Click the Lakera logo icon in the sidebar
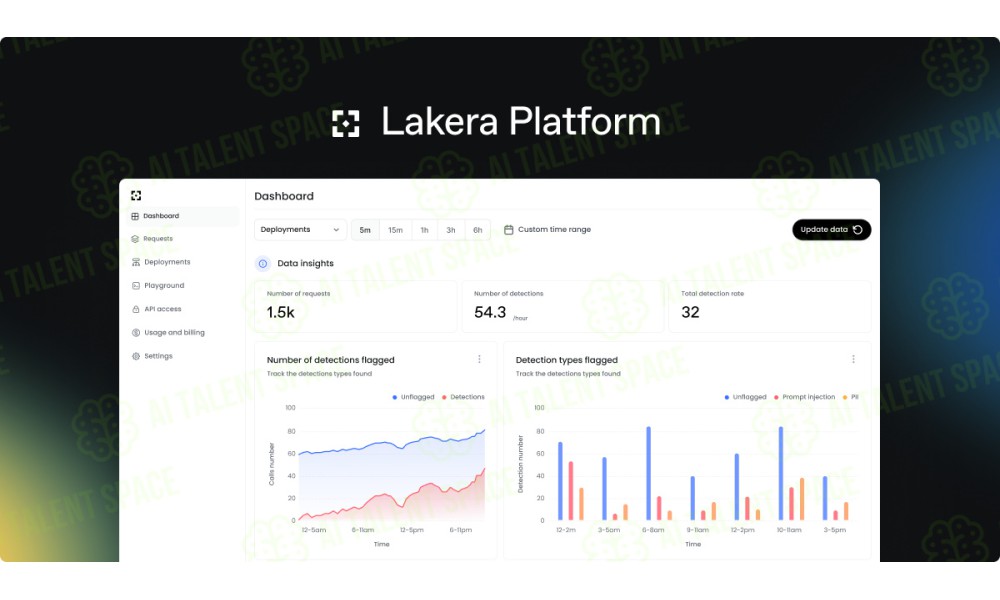Viewport: 1000px width, 600px height. (136, 196)
